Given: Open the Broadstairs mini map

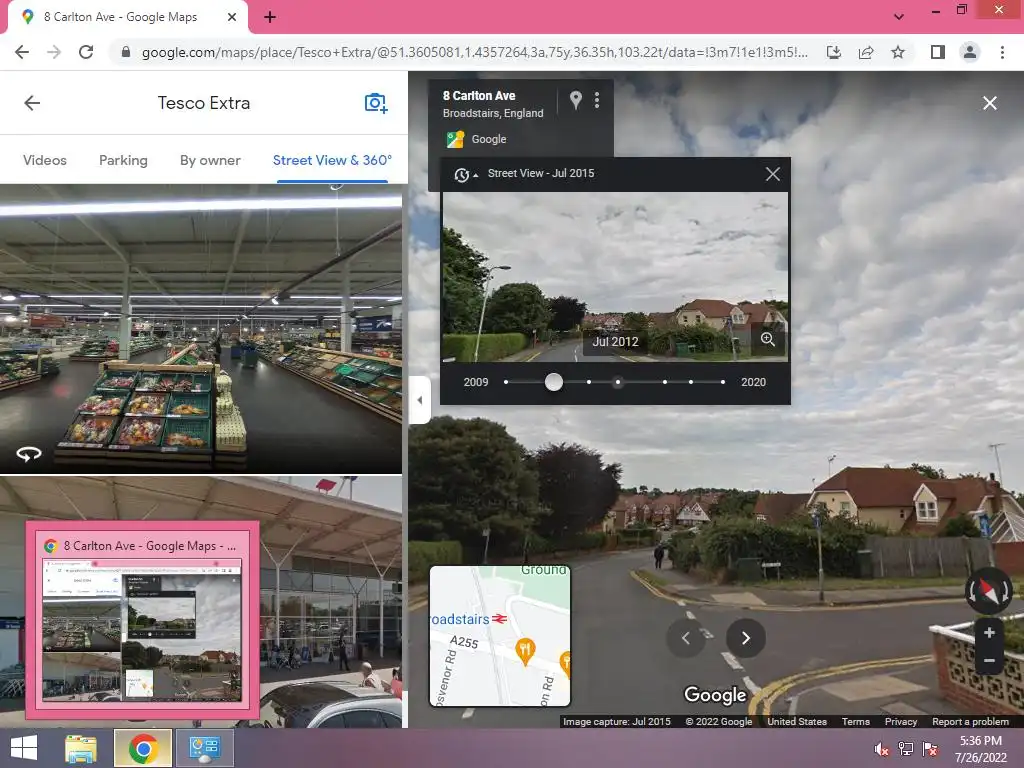Looking at the screenshot, I should (x=500, y=636).
